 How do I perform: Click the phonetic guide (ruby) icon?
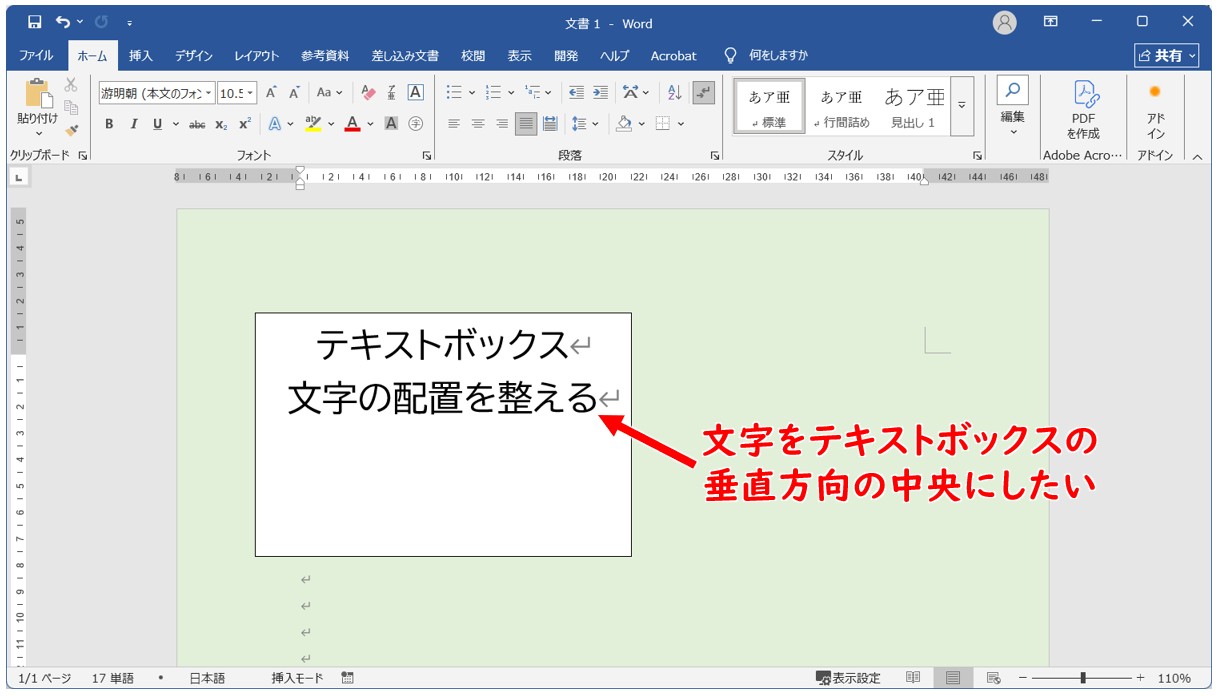point(392,93)
